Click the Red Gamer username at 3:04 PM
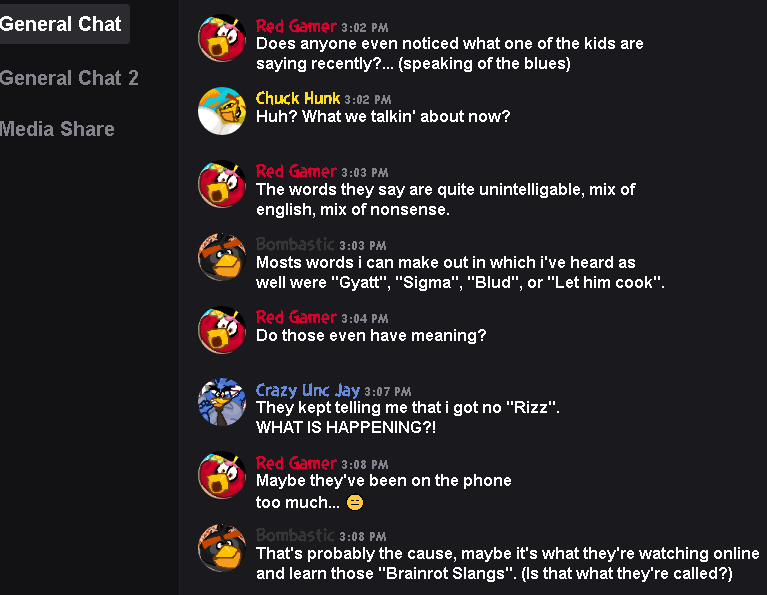This screenshot has height=595, width=767. [x=296, y=317]
